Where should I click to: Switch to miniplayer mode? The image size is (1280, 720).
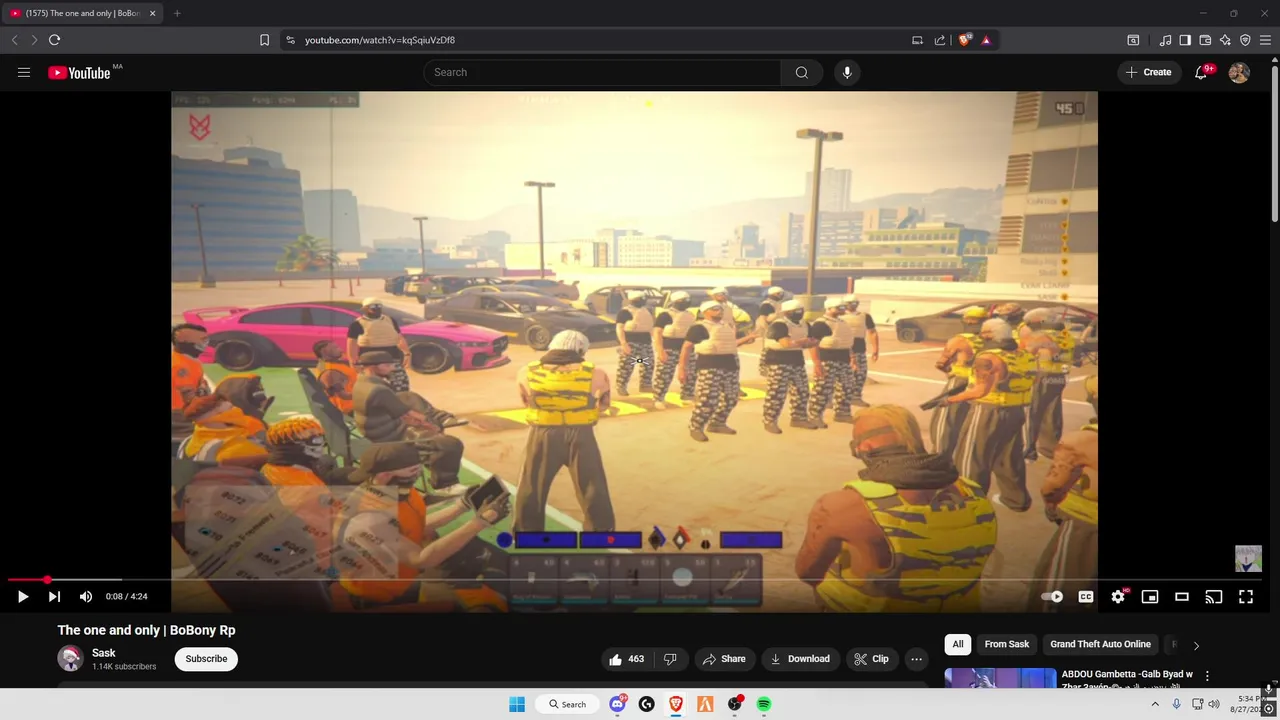pos(1150,597)
